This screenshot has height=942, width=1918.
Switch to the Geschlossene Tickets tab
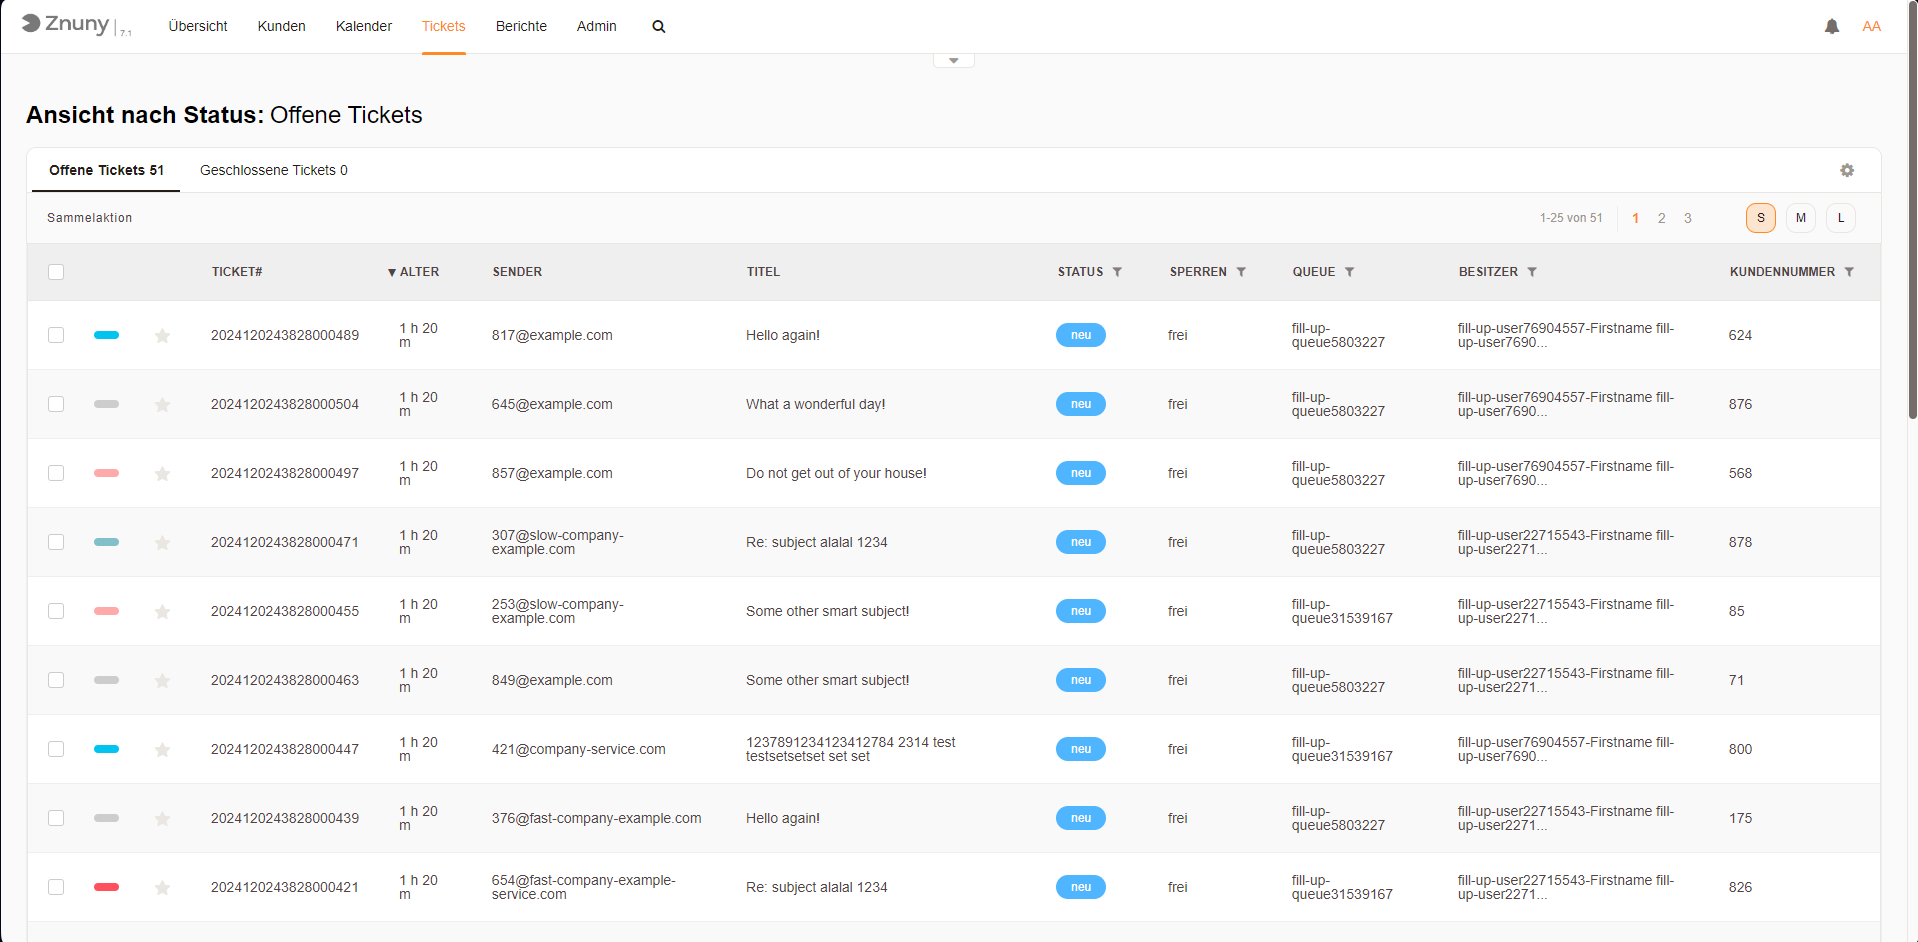coord(273,171)
